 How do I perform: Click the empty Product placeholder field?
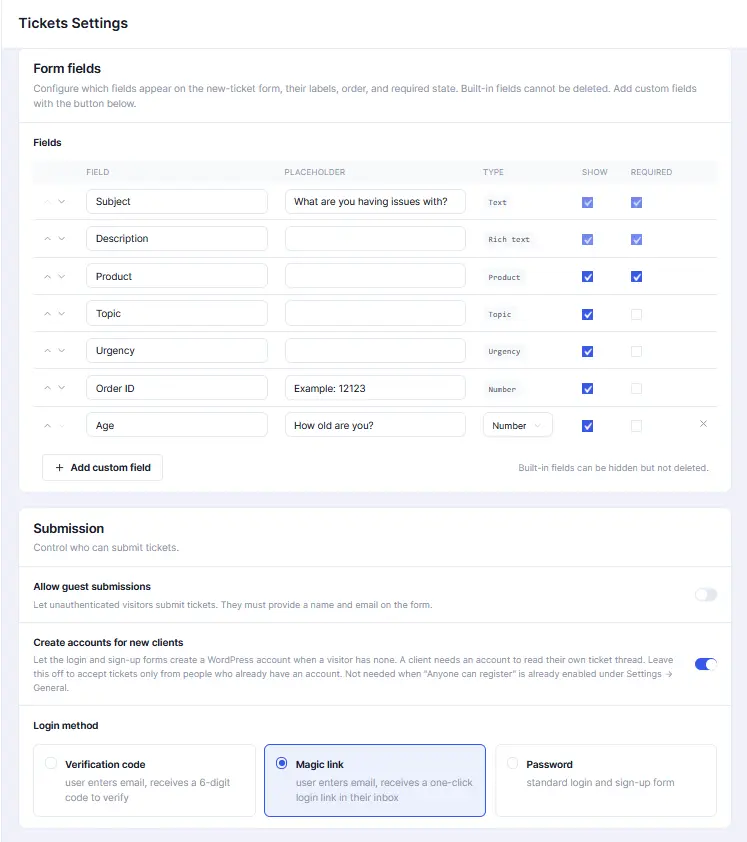tap(375, 276)
